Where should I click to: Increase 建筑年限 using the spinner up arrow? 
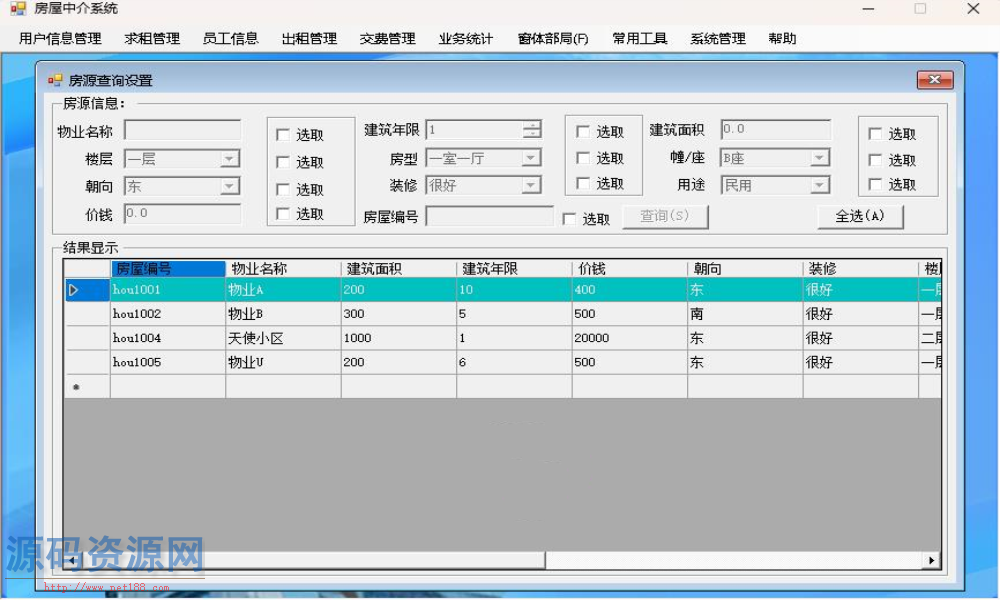coord(533,125)
